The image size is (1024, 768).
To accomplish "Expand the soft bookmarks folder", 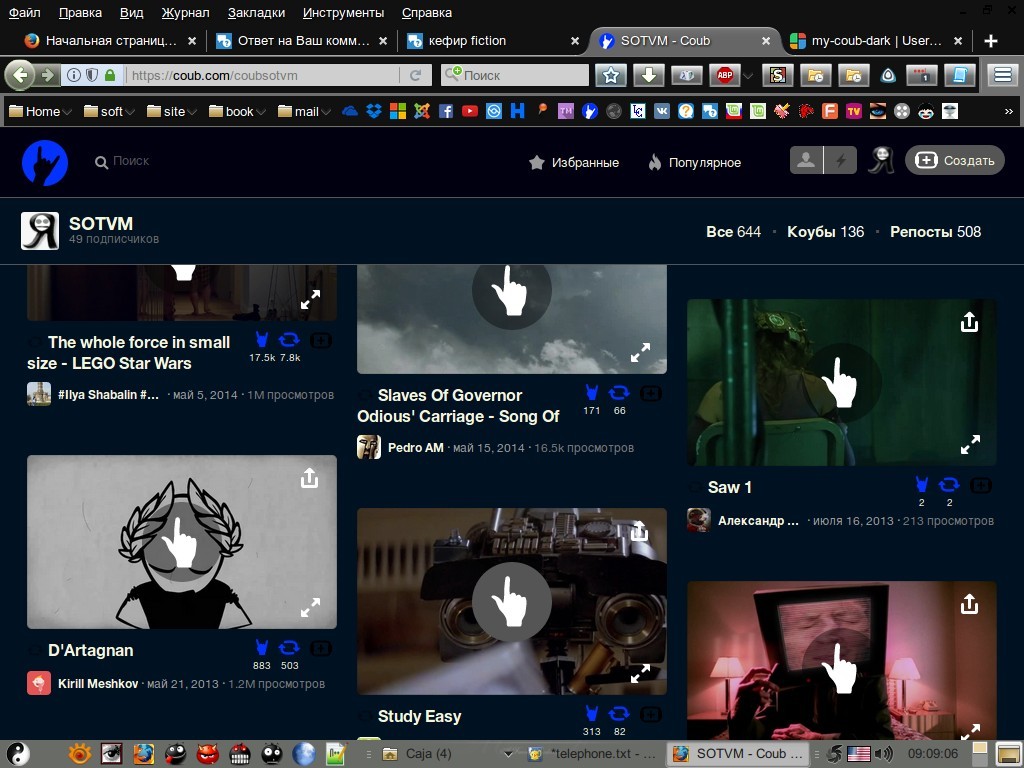I will pyautogui.click(x=111, y=111).
